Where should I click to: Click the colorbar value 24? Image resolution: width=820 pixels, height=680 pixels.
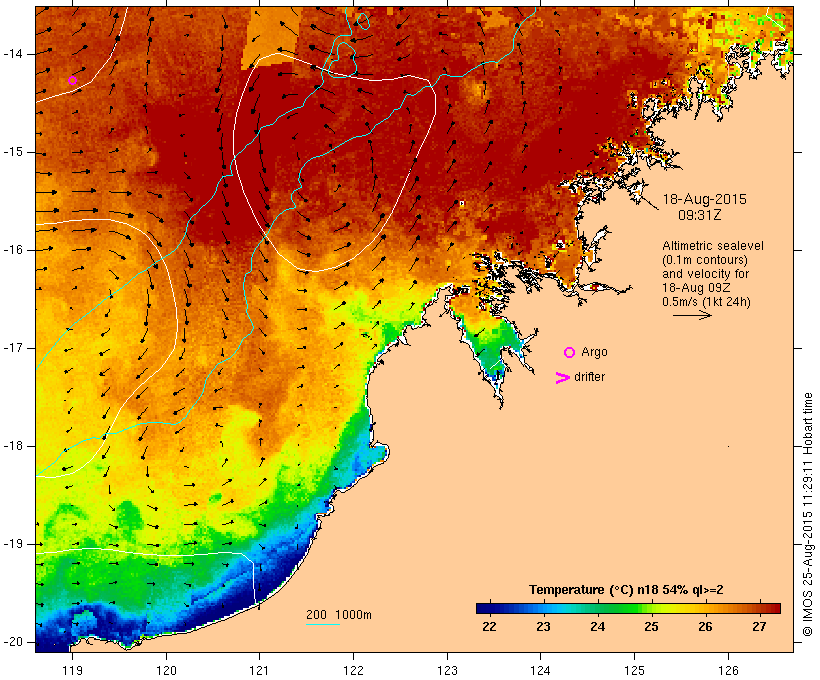click(597, 627)
